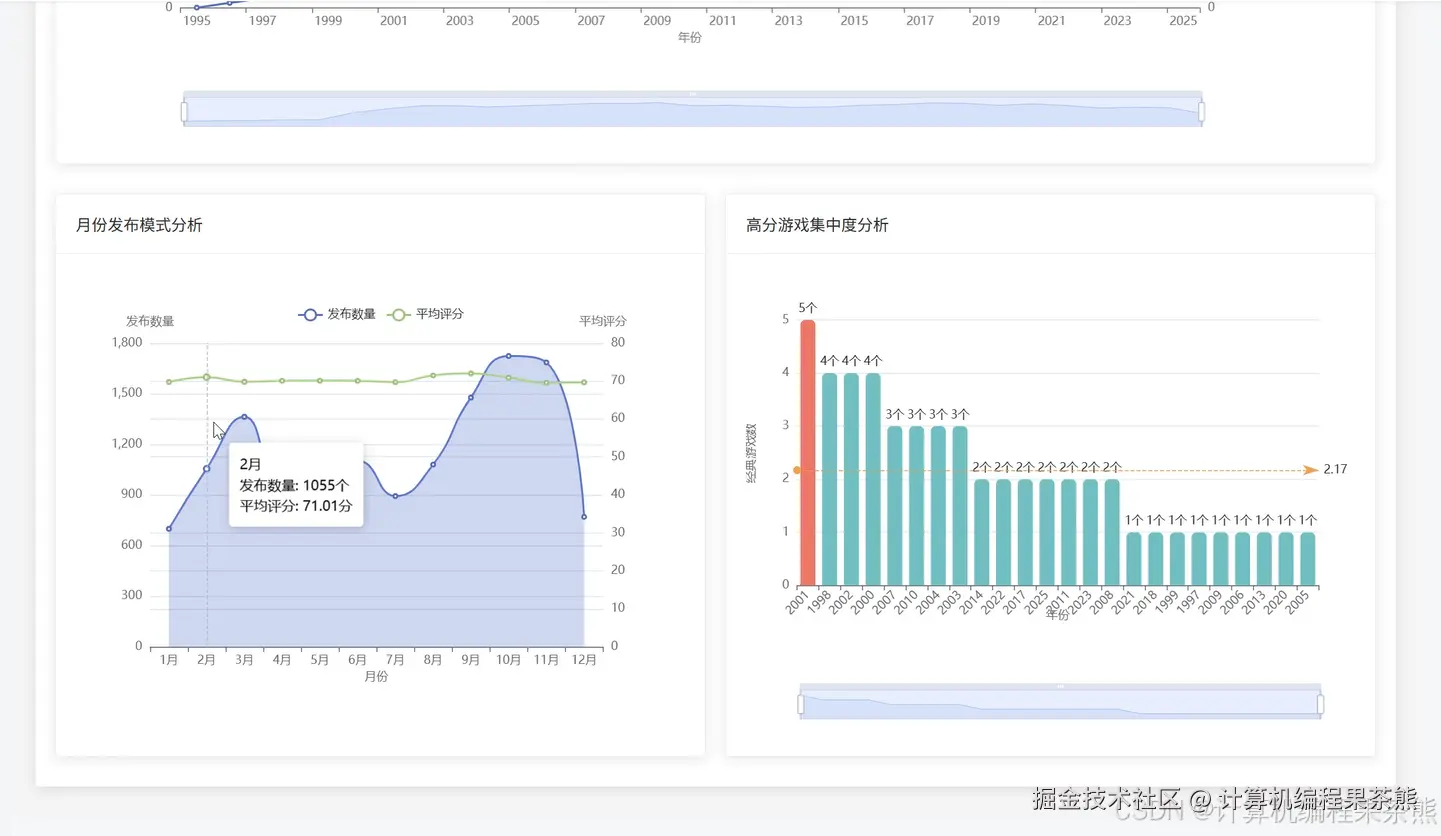Click the 8月 axis label
The height and width of the screenshot is (836, 1441).
tap(433, 660)
